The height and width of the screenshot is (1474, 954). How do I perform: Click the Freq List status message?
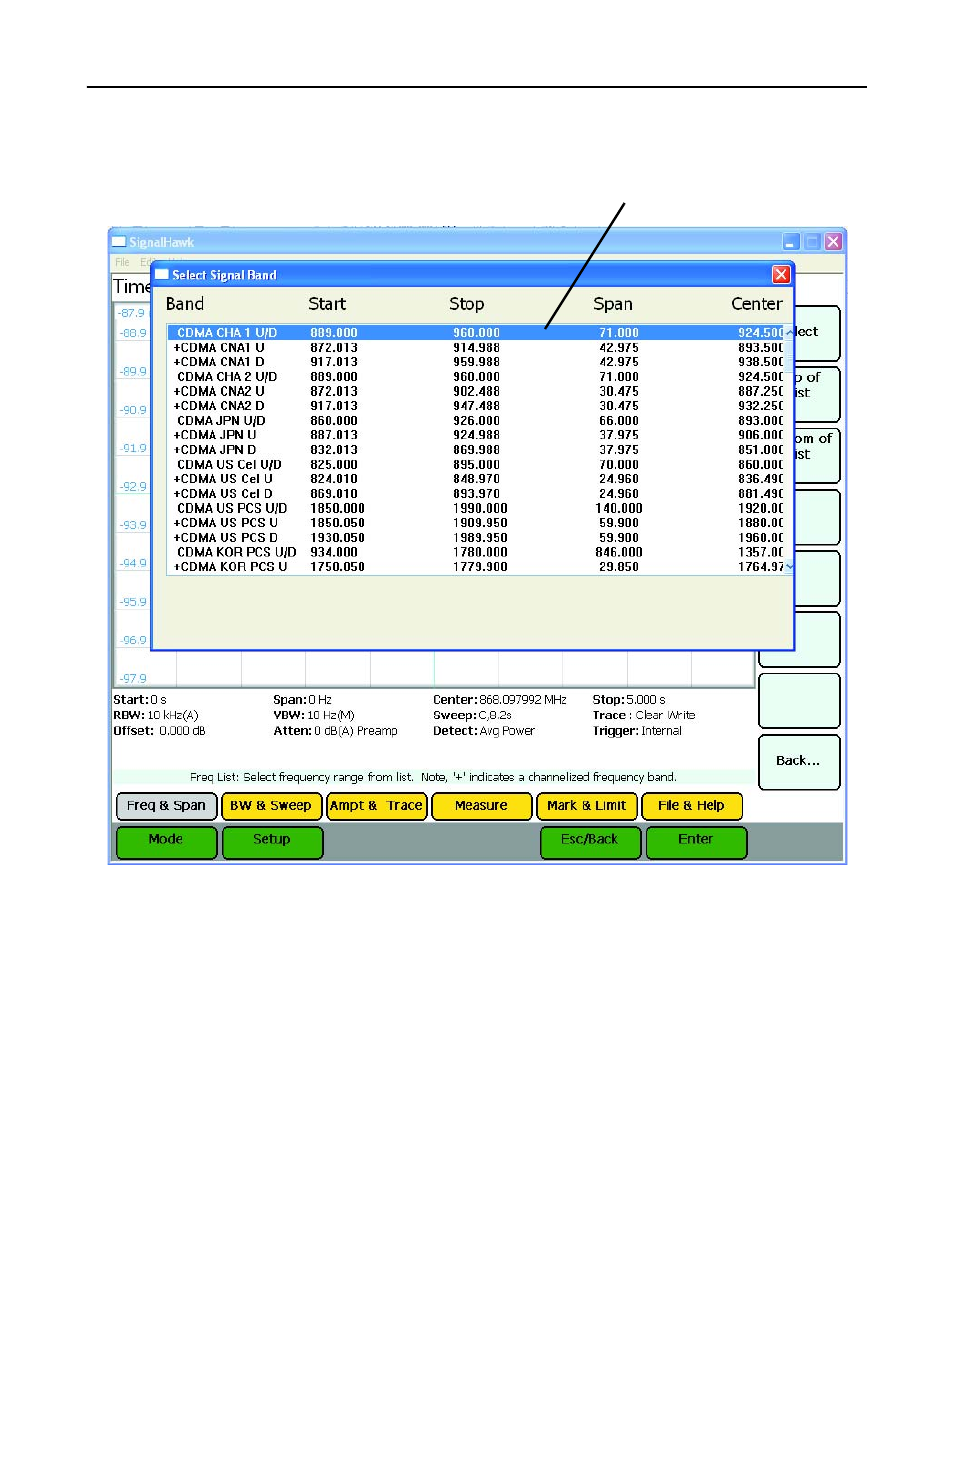pyautogui.click(x=433, y=777)
